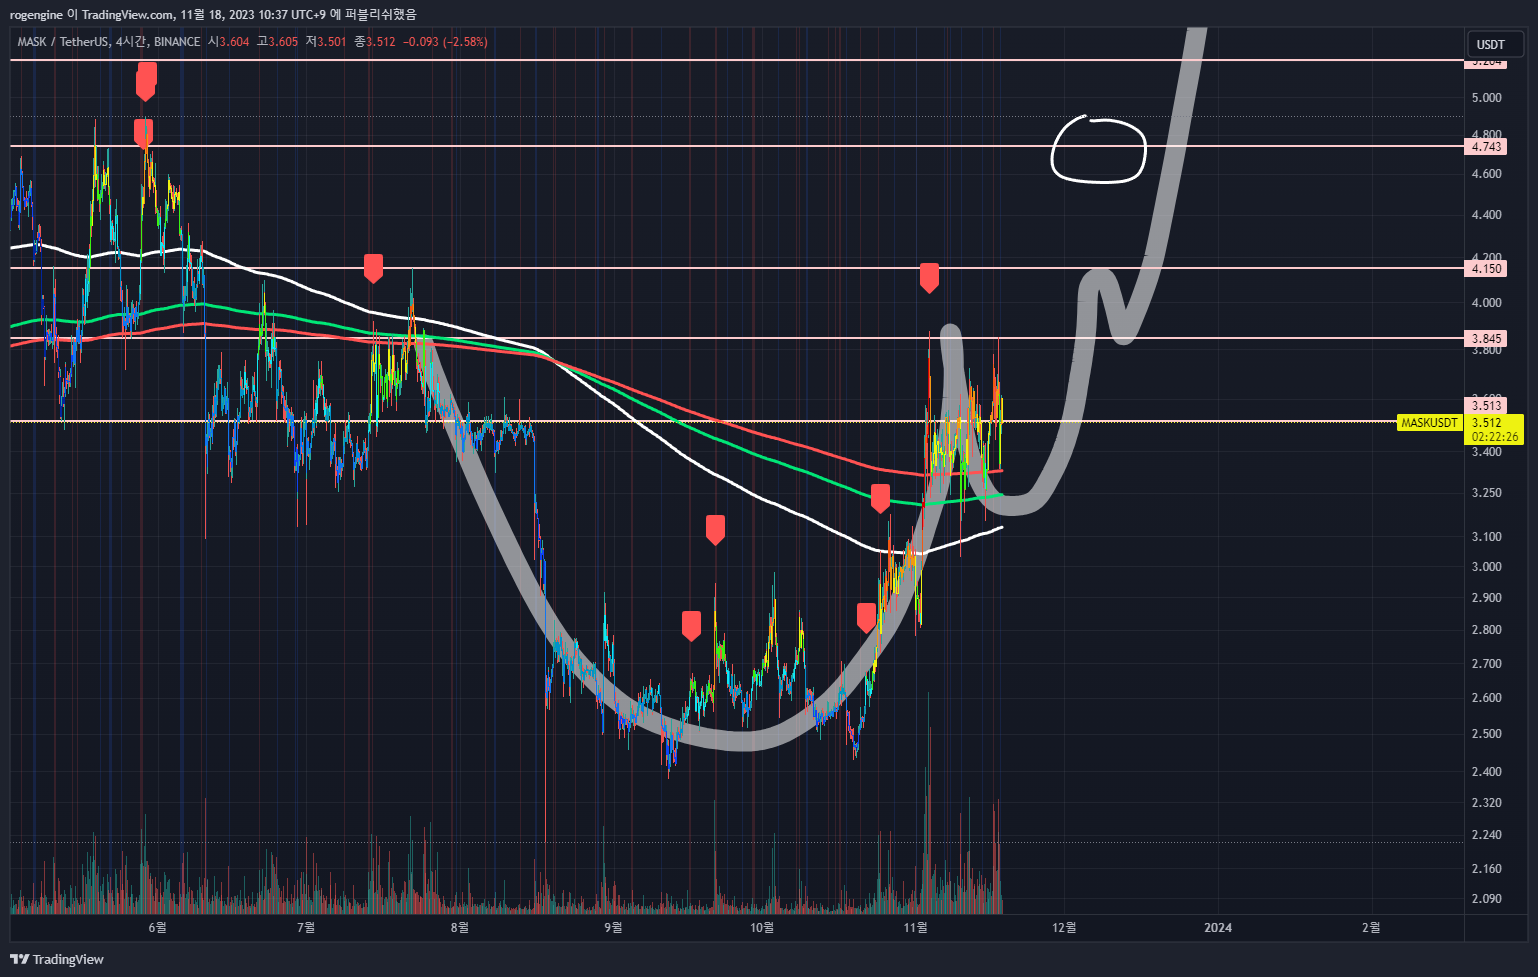Click the publish info line by rogengine
Image resolution: width=1538 pixels, height=977 pixels.
click(213, 14)
